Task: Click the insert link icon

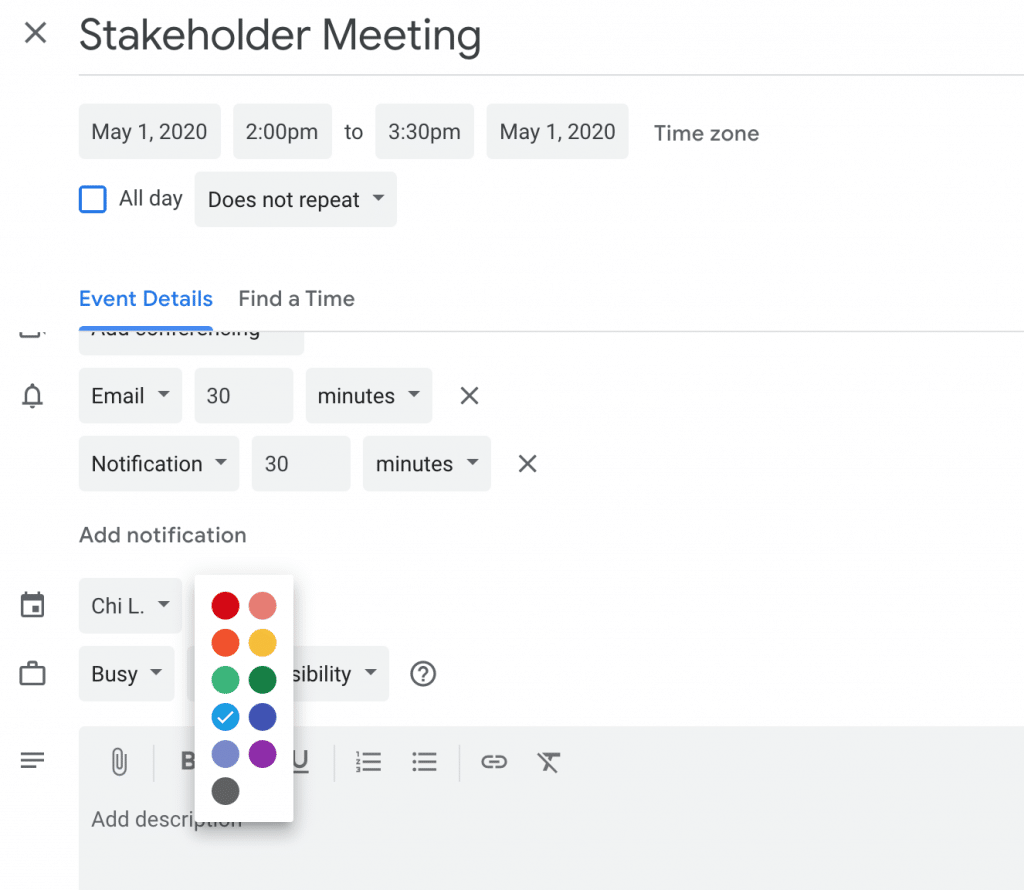Action: click(x=493, y=762)
